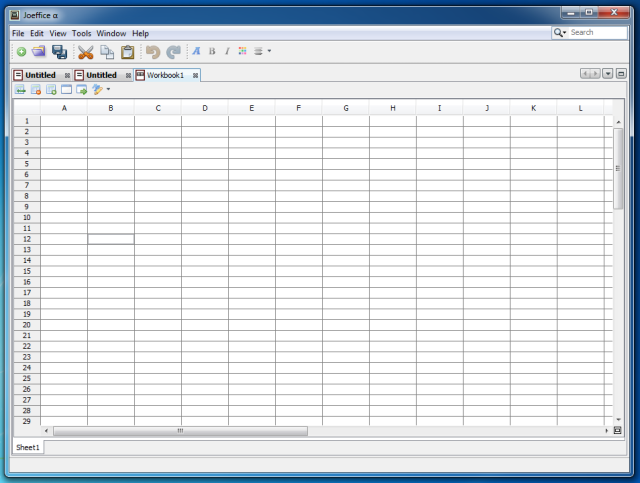Click the small icon at scrollbar corner
Viewport: 640px width, 483px height.
pyautogui.click(x=618, y=430)
